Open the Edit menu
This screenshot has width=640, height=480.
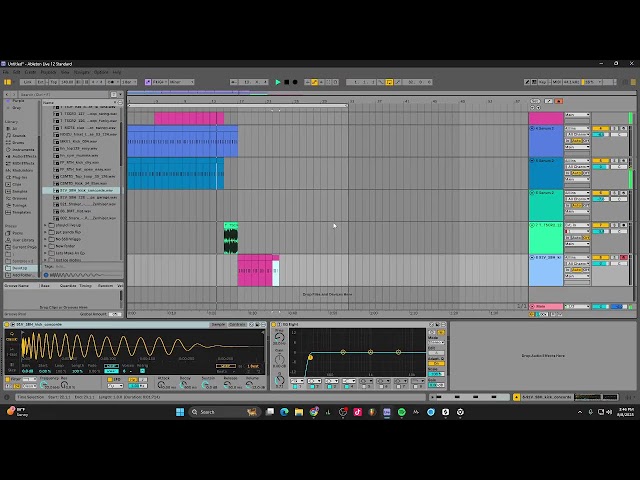pyautogui.click(x=17, y=72)
